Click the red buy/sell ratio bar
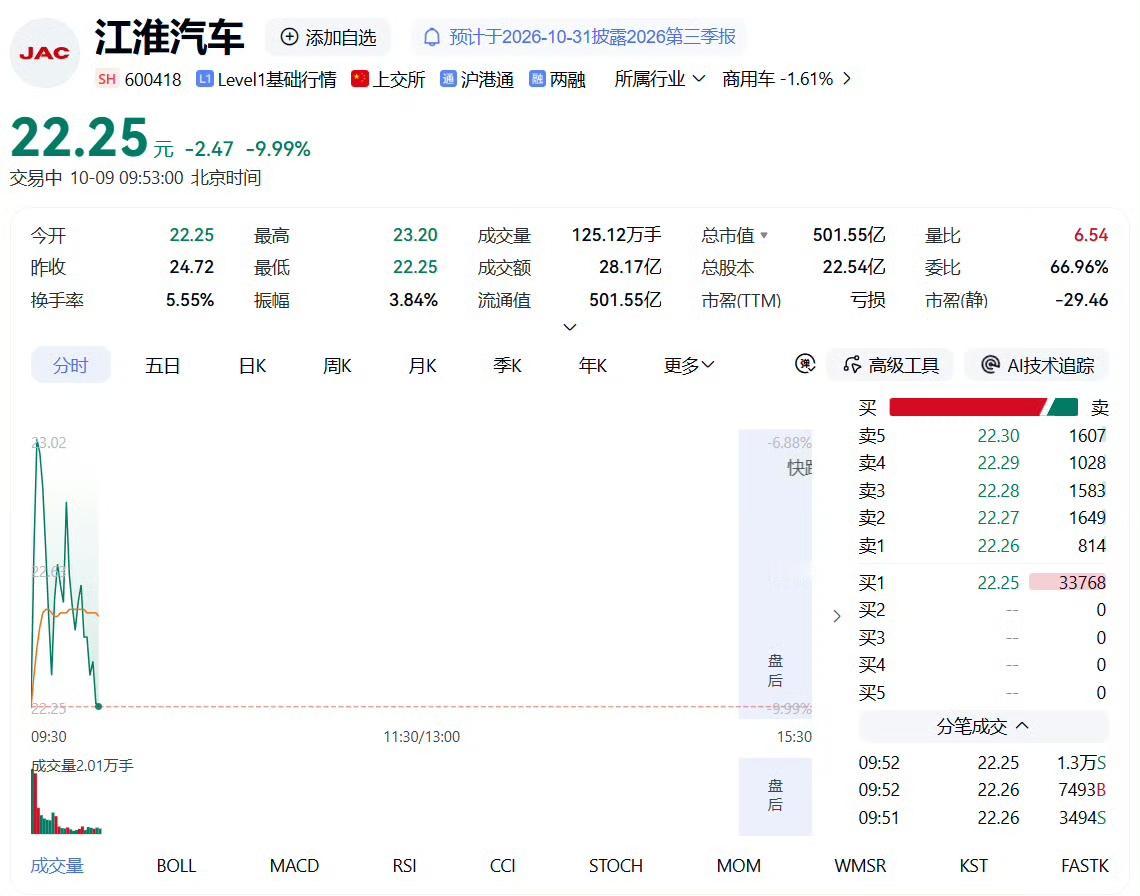This screenshot has height=896, width=1140. point(967,407)
